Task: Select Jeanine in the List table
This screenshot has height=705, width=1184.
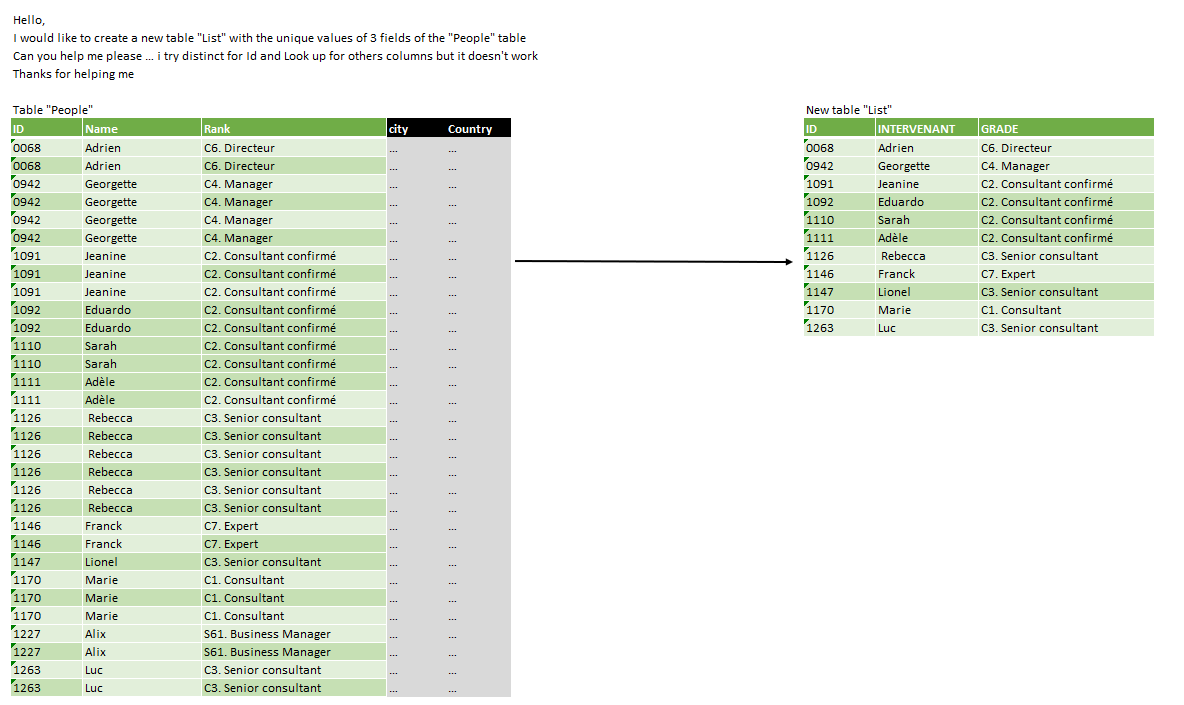Action: click(927, 184)
